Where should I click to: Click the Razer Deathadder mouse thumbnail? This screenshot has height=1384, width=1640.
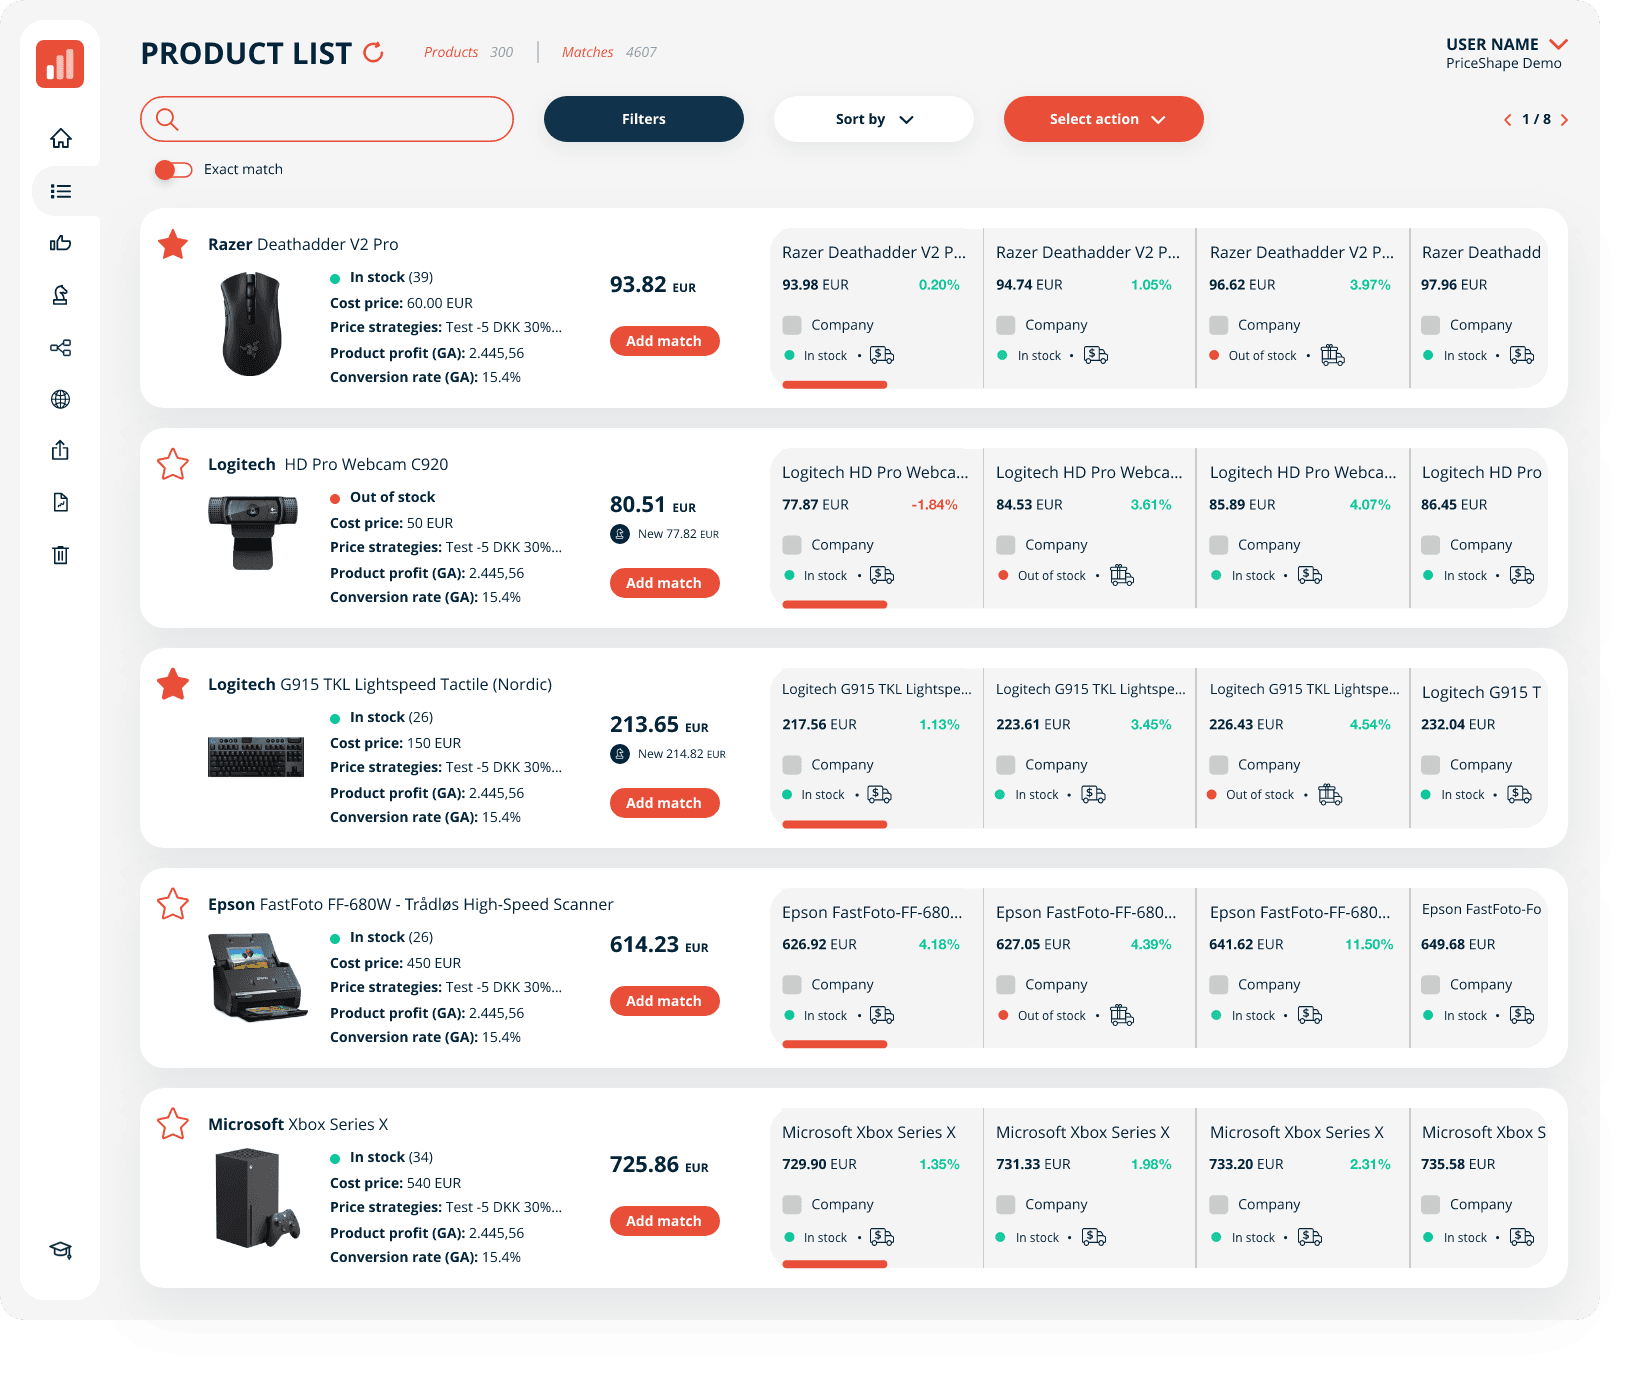click(252, 324)
